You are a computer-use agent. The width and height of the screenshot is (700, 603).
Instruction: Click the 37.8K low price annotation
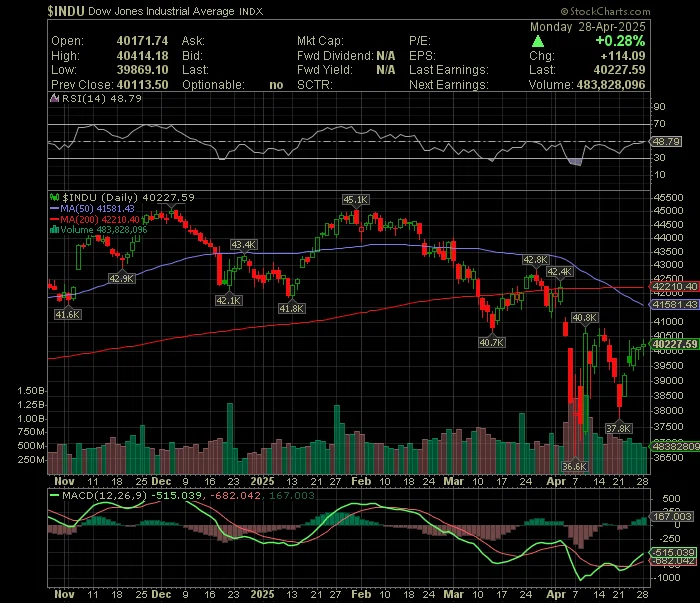[618, 428]
